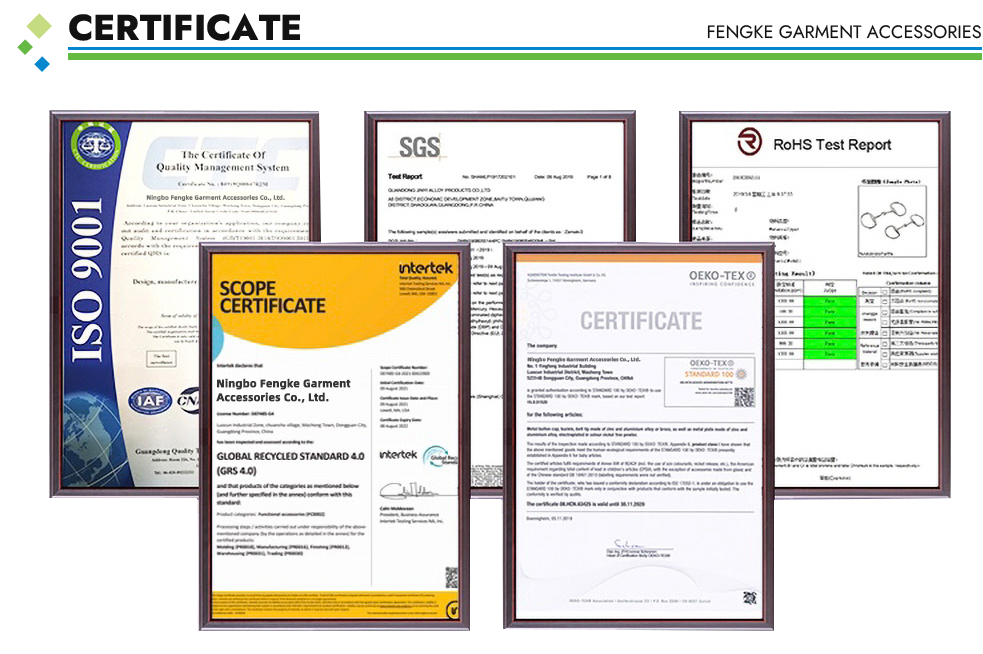Click the 'SCOPE CERTIFICATE' title
Screen dimensions: 983x654
[x=272, y=297]
